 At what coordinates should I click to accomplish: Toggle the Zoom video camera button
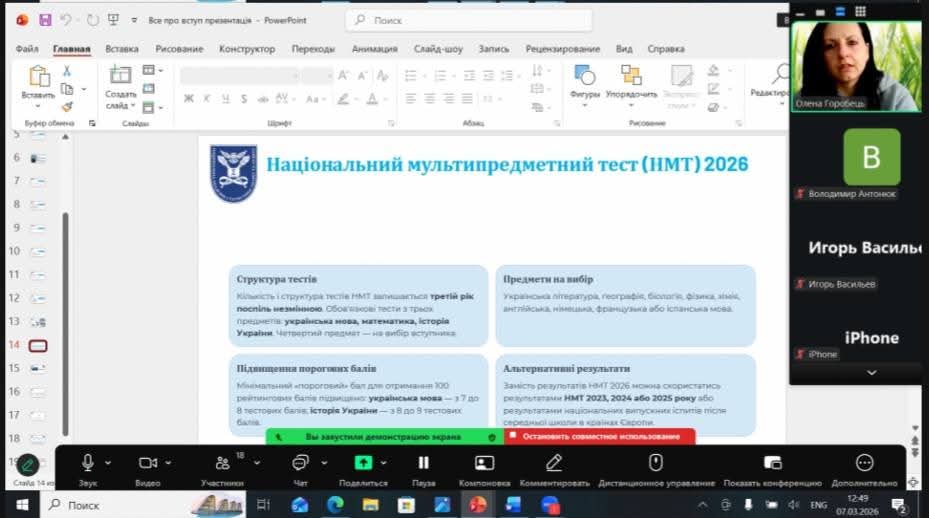click(148, 463)
